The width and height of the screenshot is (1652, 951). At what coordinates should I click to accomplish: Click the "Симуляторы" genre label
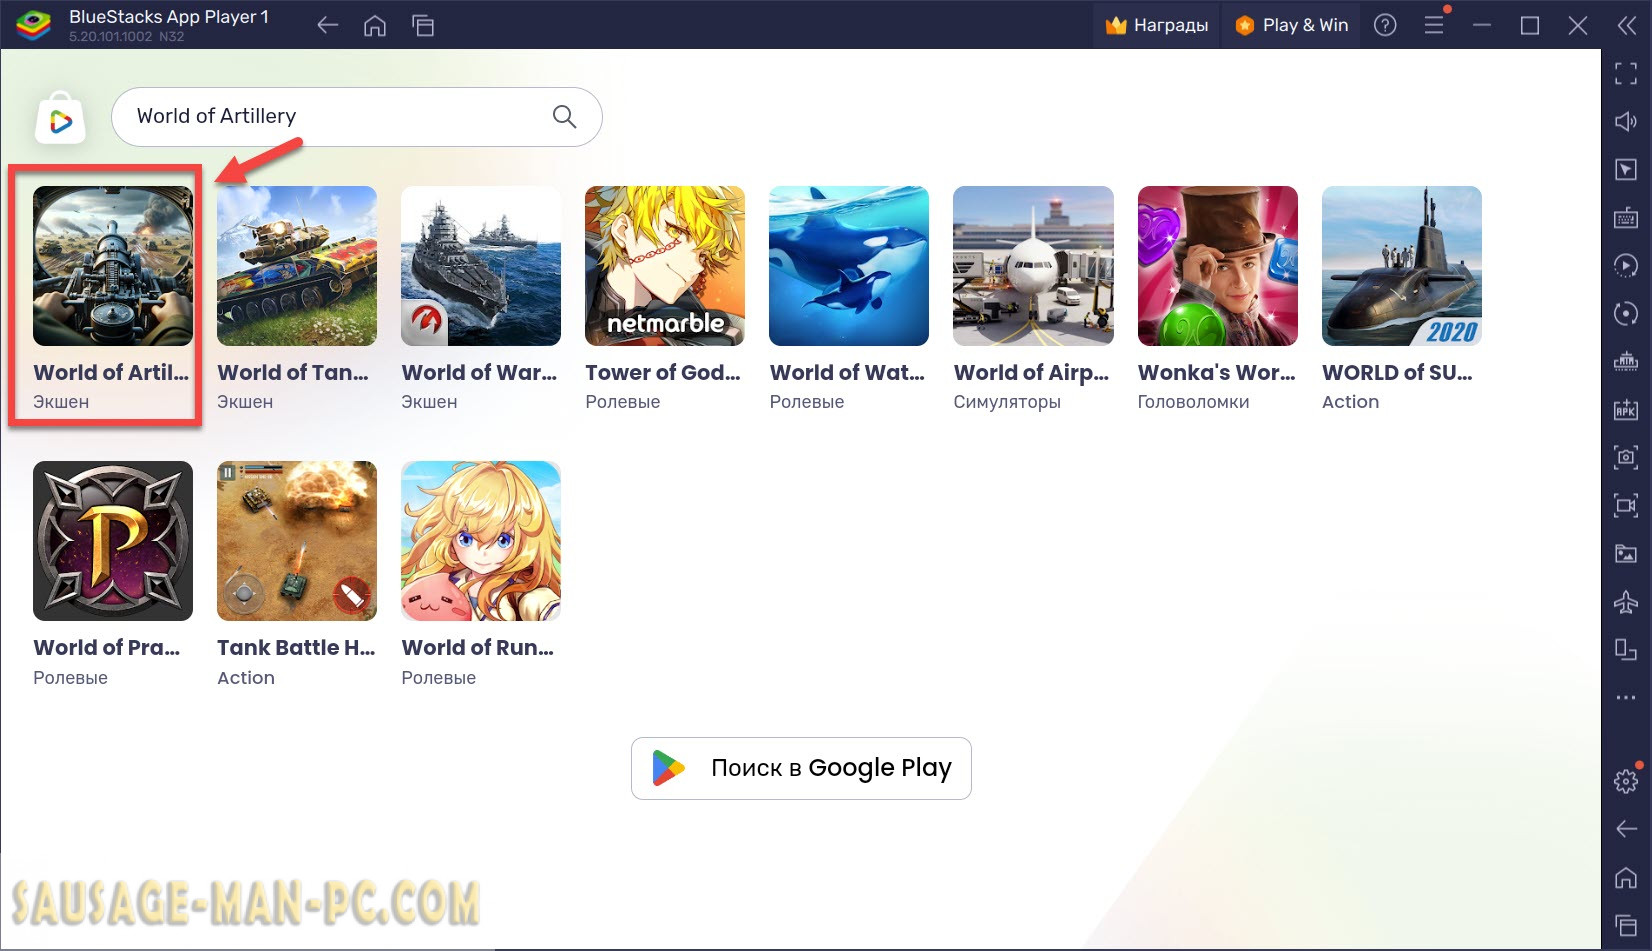coord(1007,402)
